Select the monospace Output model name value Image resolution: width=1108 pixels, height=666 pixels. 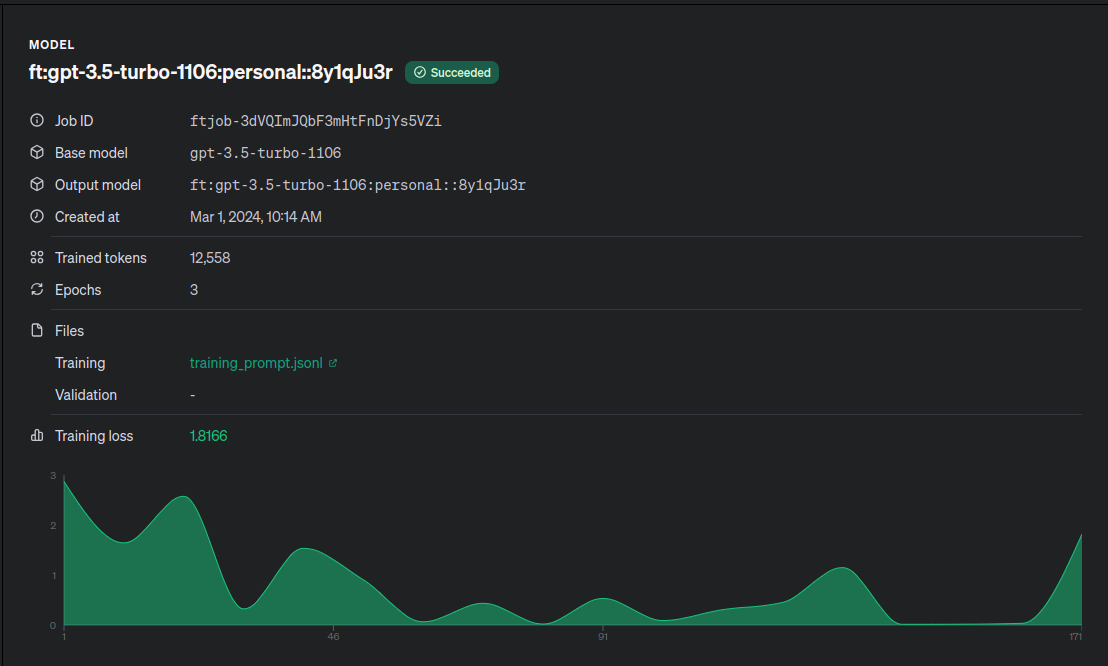pos(357,185)
